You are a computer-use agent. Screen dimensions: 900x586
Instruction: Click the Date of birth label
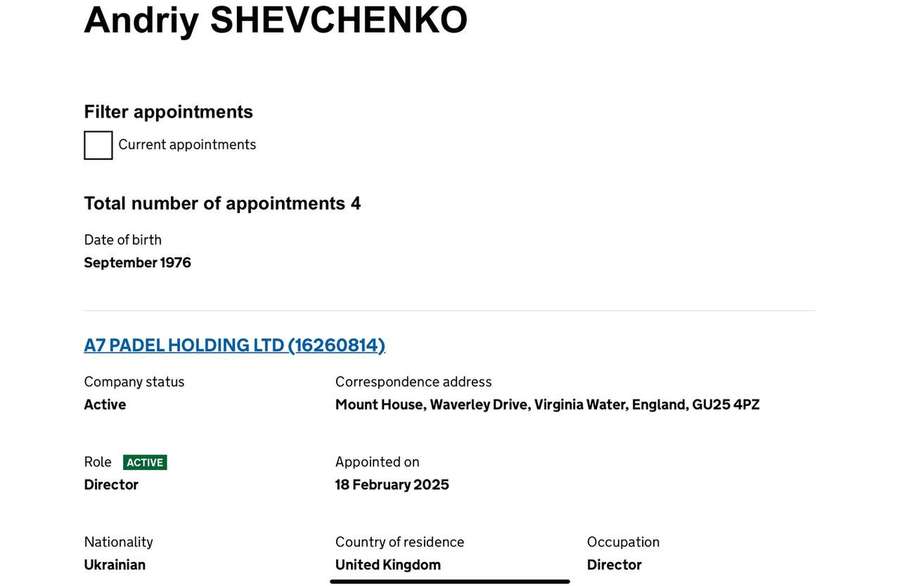tap(123, 240)
